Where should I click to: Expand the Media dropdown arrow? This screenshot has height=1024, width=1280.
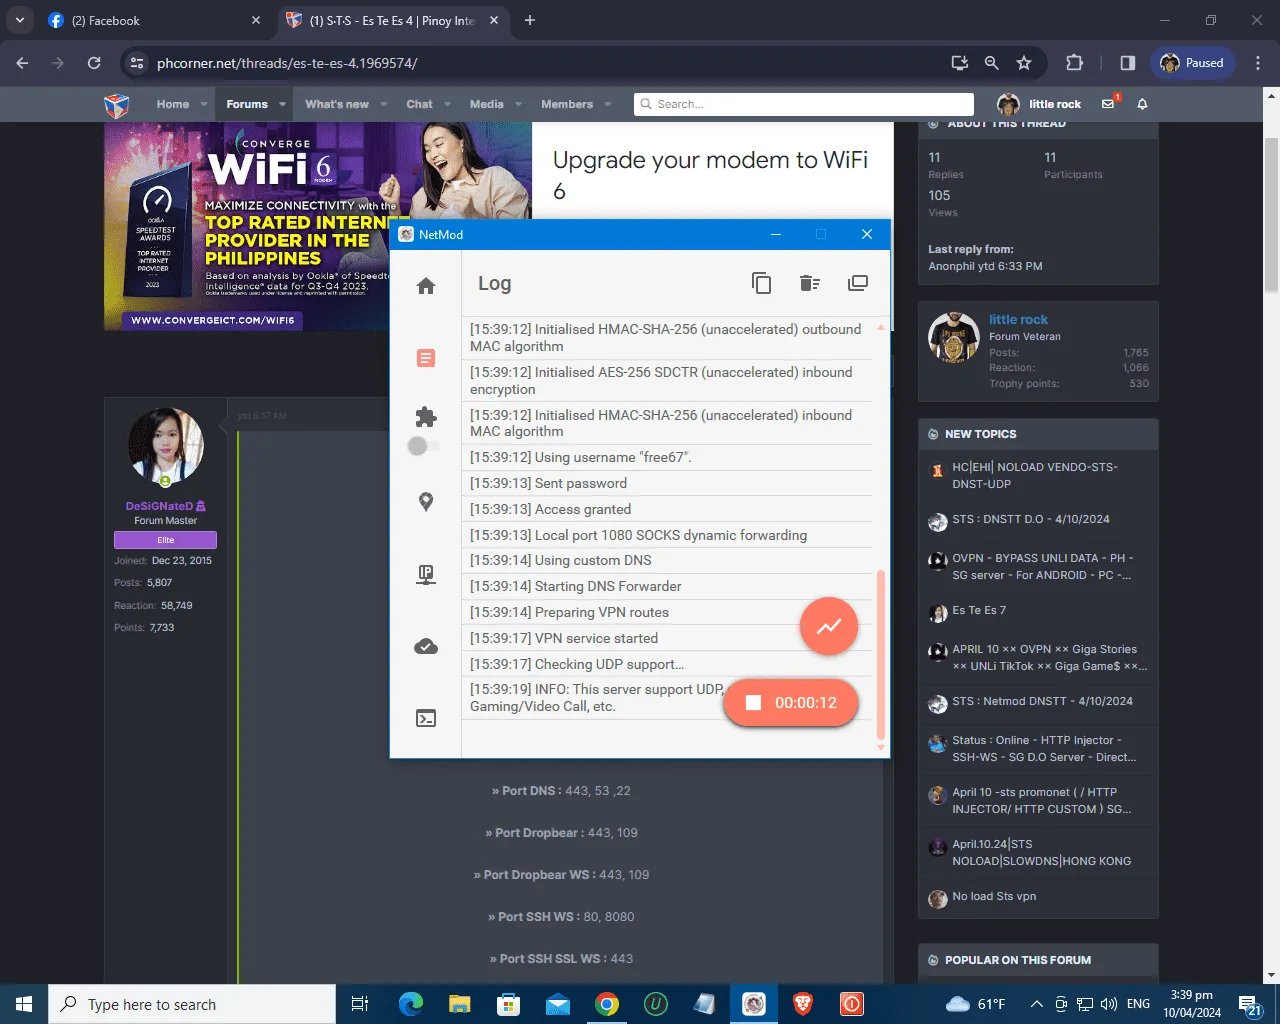[x=518, y=104]
